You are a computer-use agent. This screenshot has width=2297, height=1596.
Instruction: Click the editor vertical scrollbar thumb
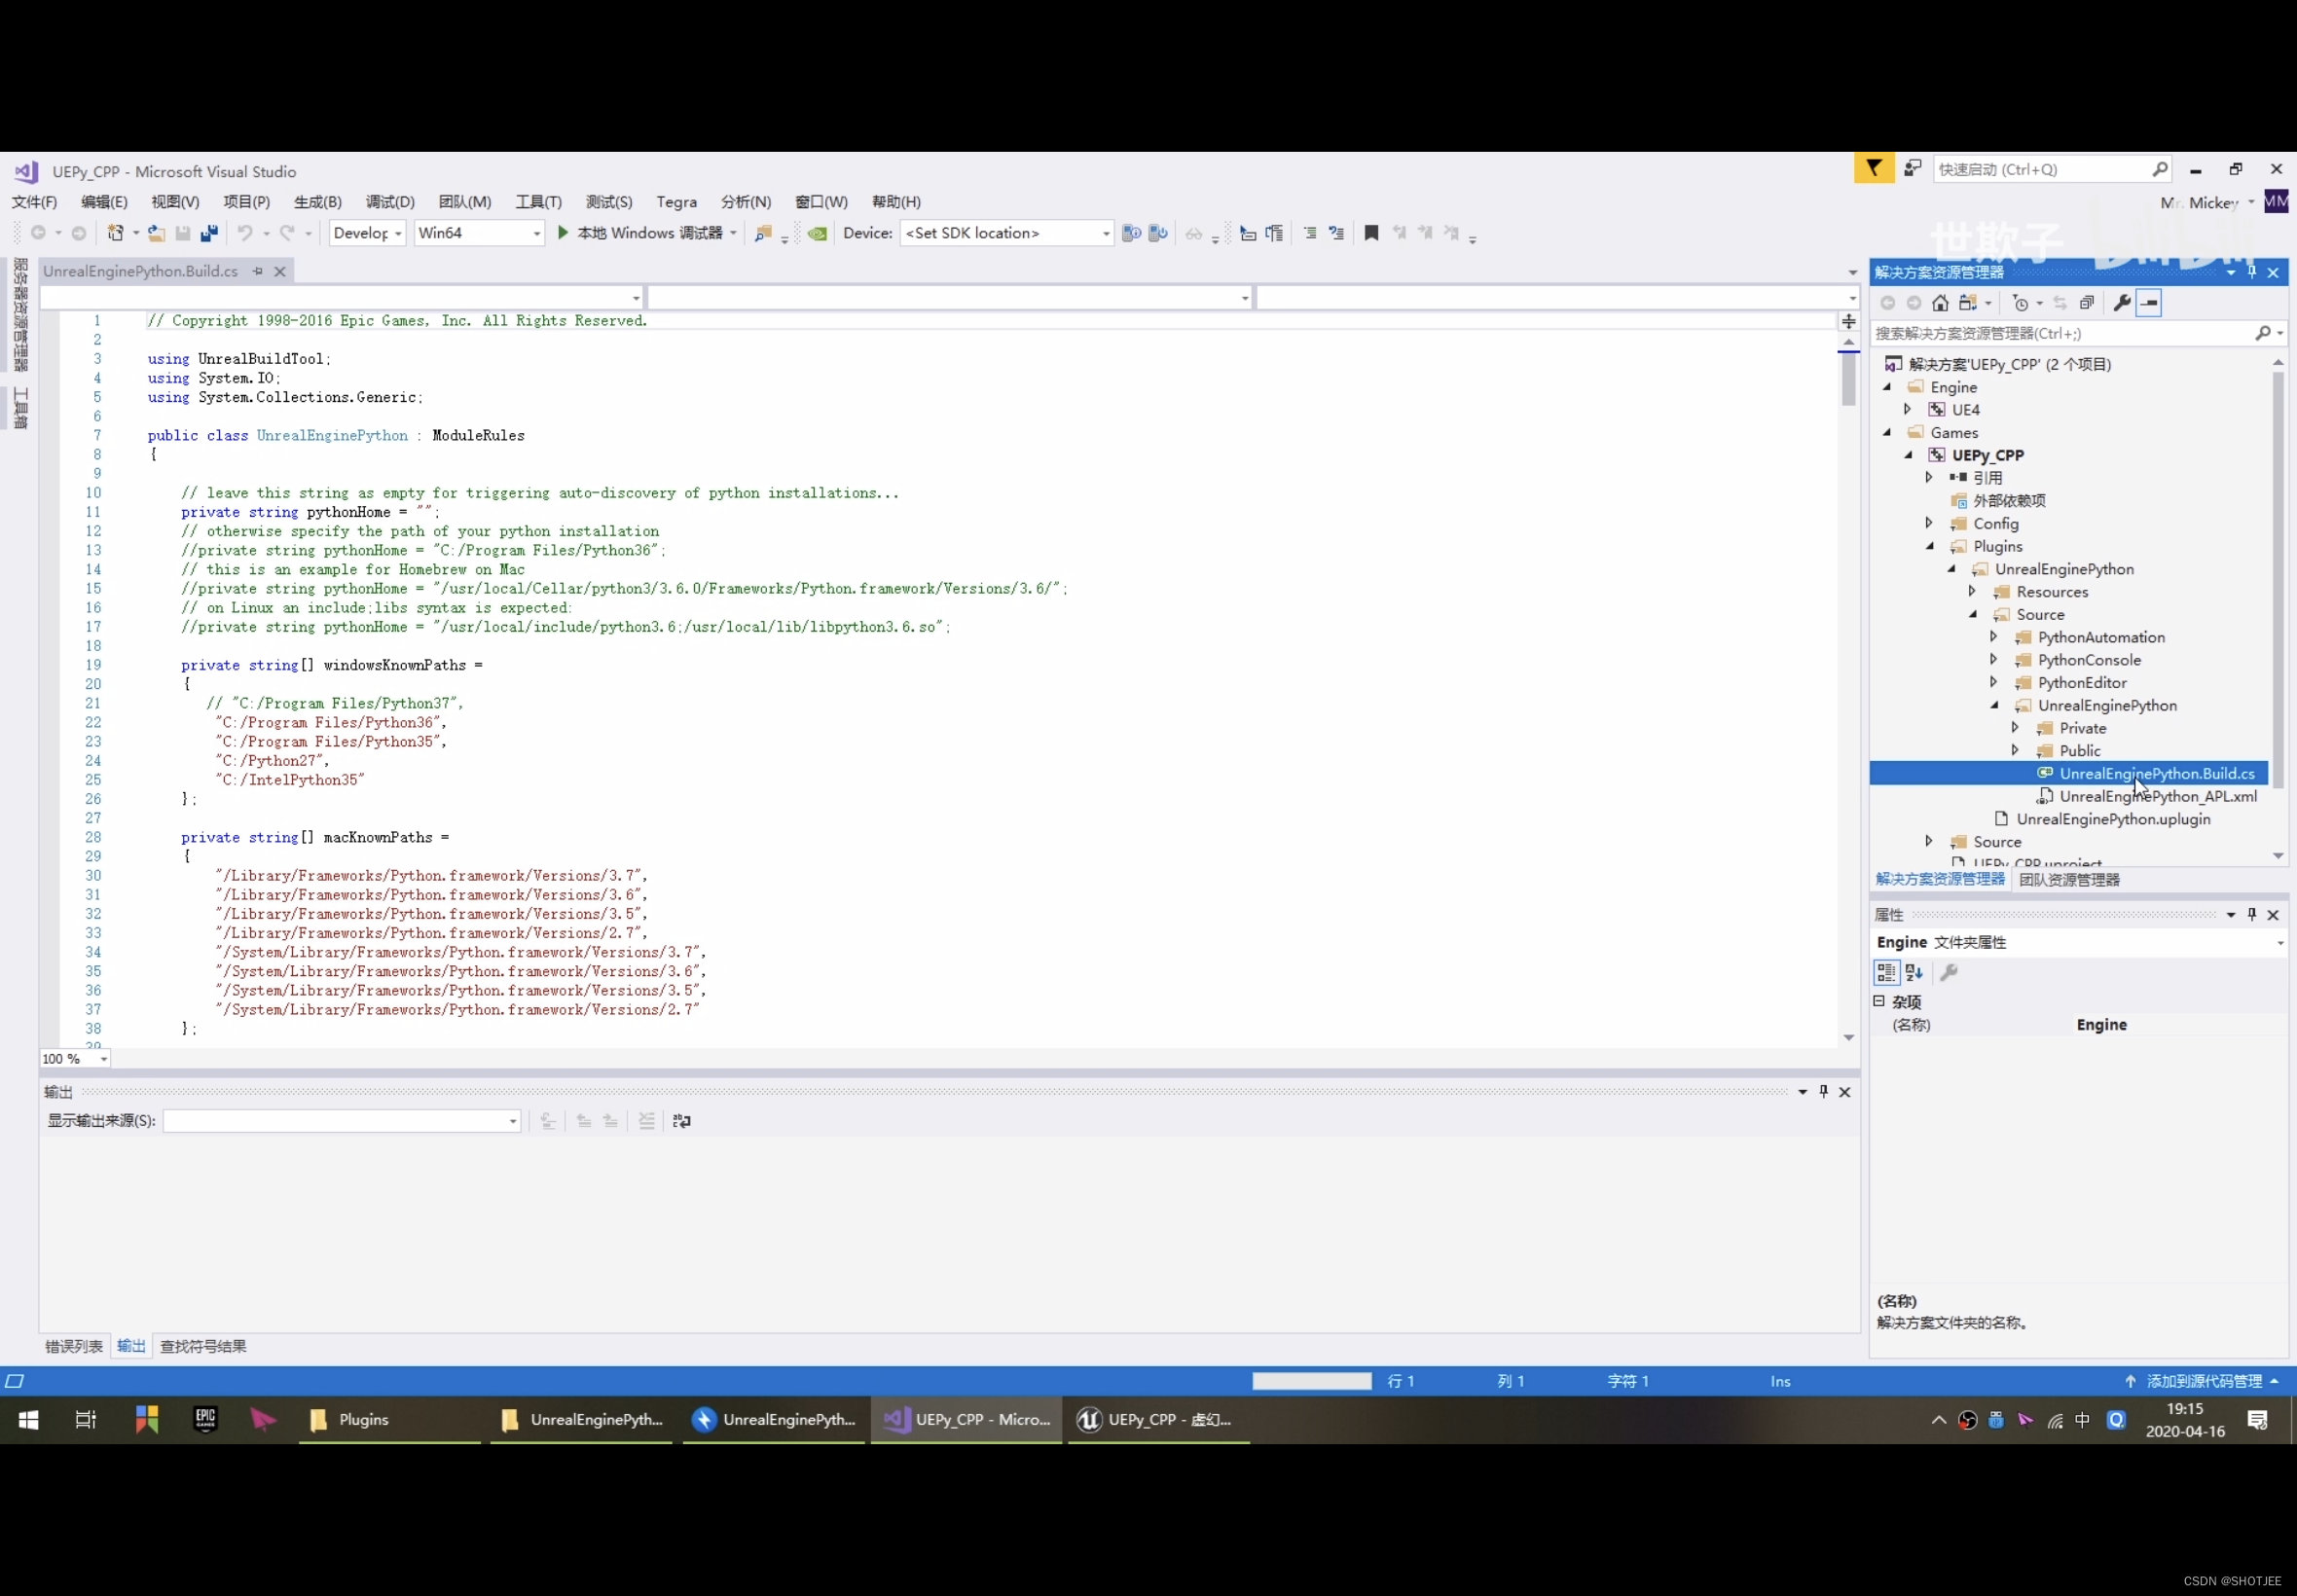point(1848,380)
